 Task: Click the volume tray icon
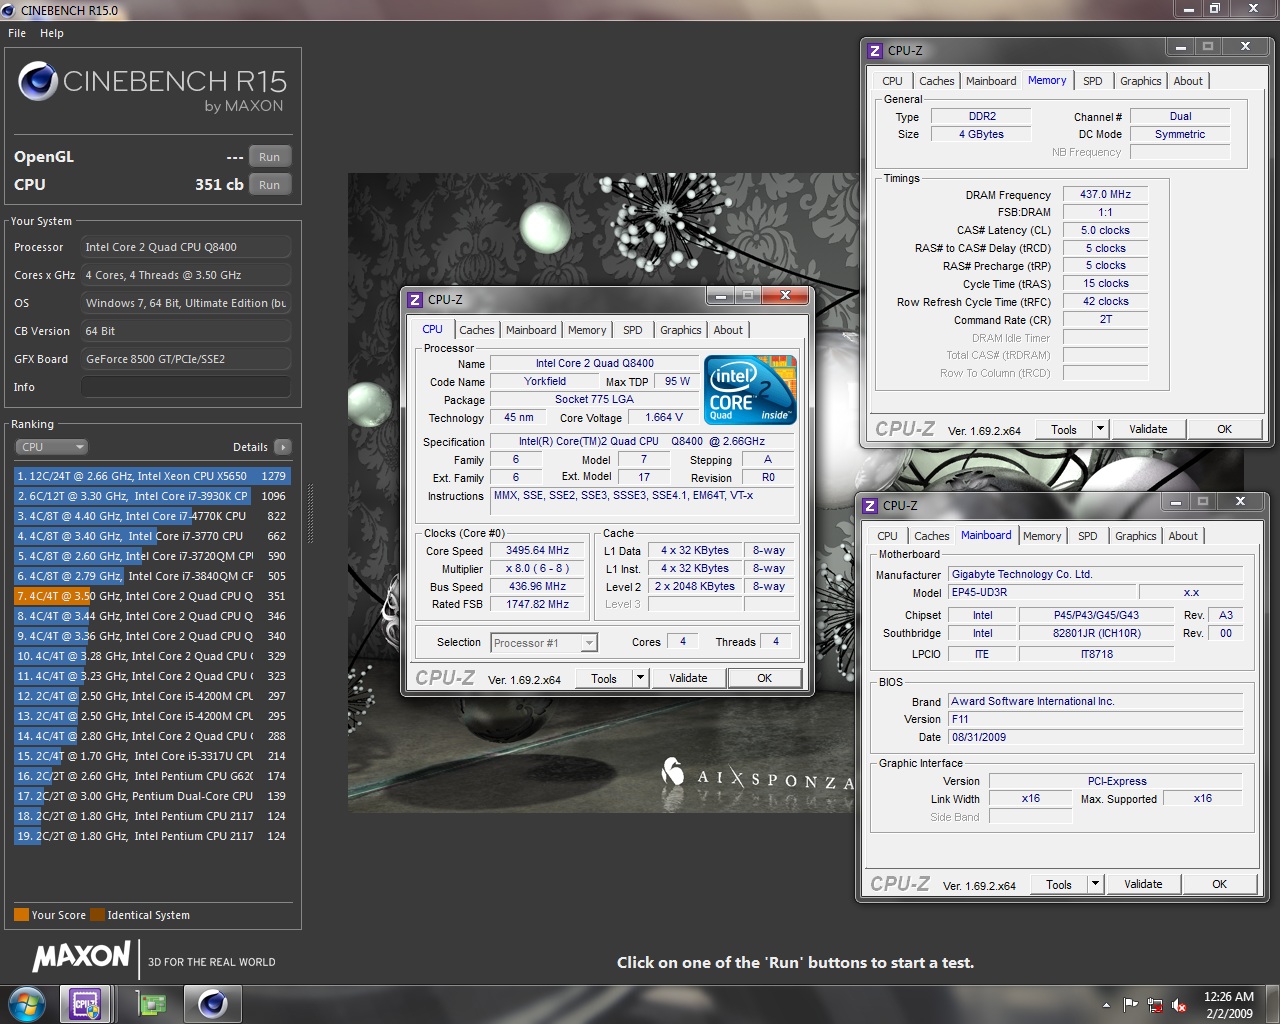(1179, 1005)
